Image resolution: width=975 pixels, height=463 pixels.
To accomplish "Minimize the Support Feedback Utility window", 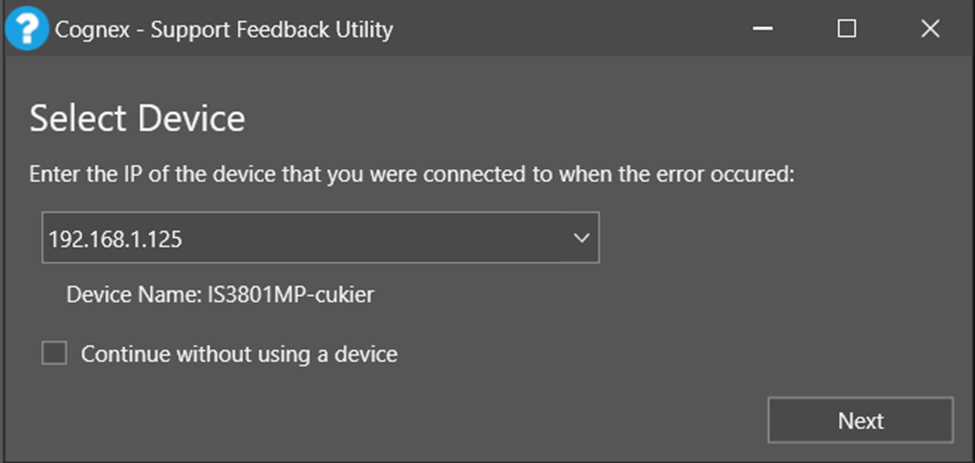I will click(766, 29).
